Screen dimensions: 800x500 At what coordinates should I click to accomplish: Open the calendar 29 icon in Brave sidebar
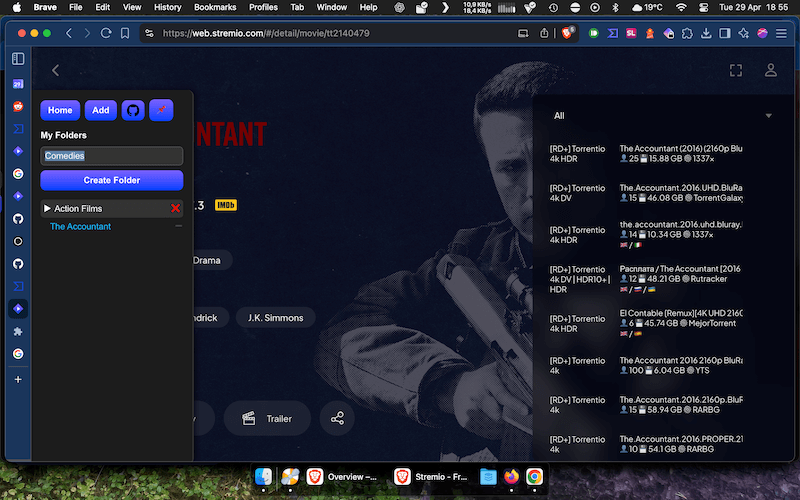tap(18, 84)
